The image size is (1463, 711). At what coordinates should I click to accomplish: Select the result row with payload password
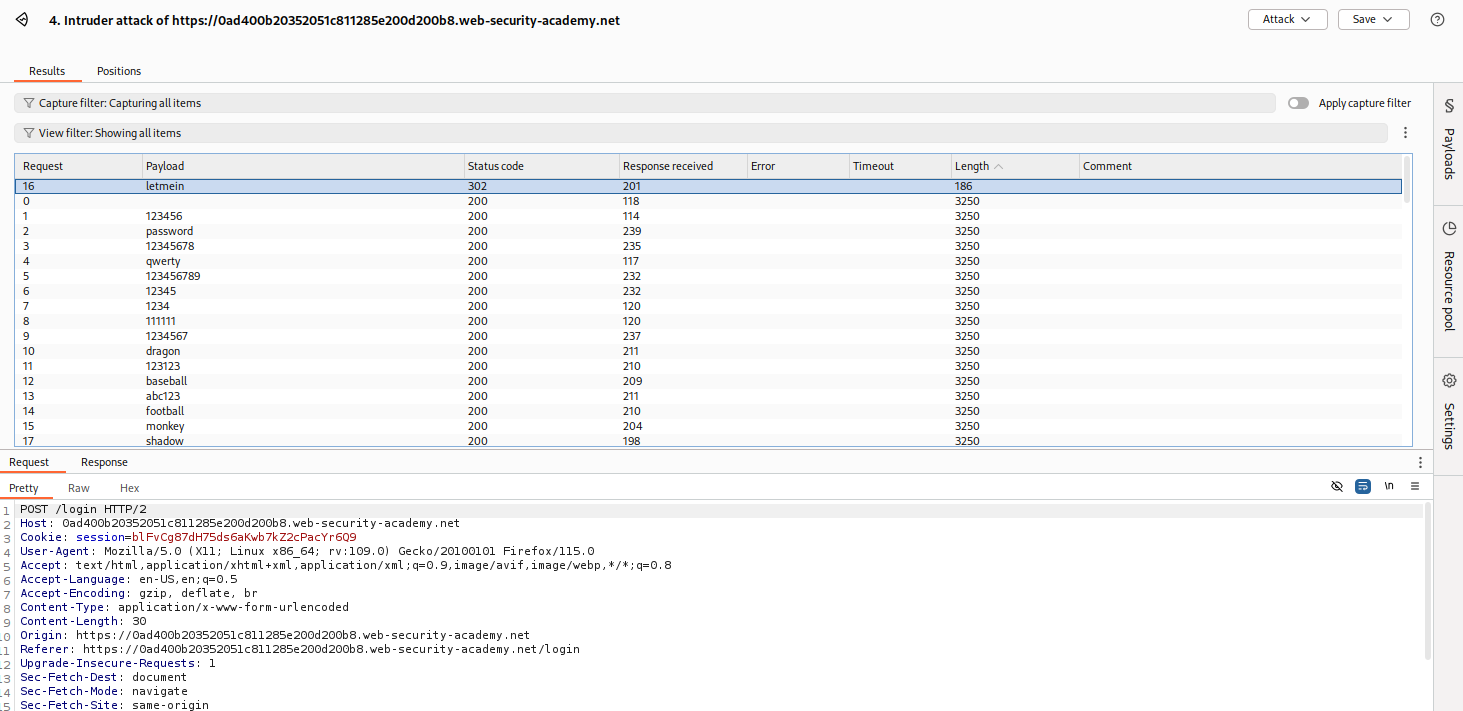[x=169, y=231]
